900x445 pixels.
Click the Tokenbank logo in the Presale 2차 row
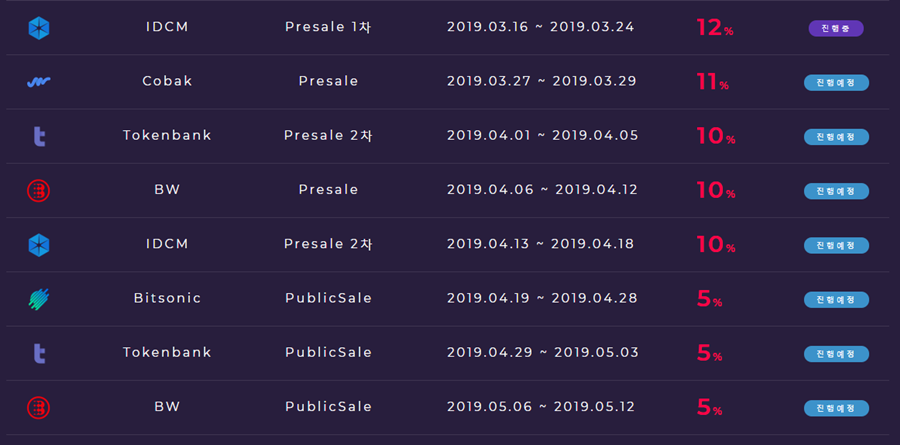(x=39, y=136)
